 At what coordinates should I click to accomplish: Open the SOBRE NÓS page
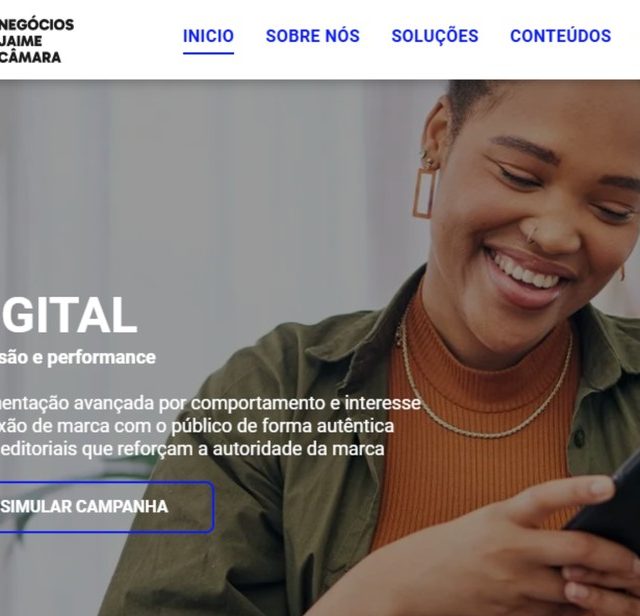point(313,36)
